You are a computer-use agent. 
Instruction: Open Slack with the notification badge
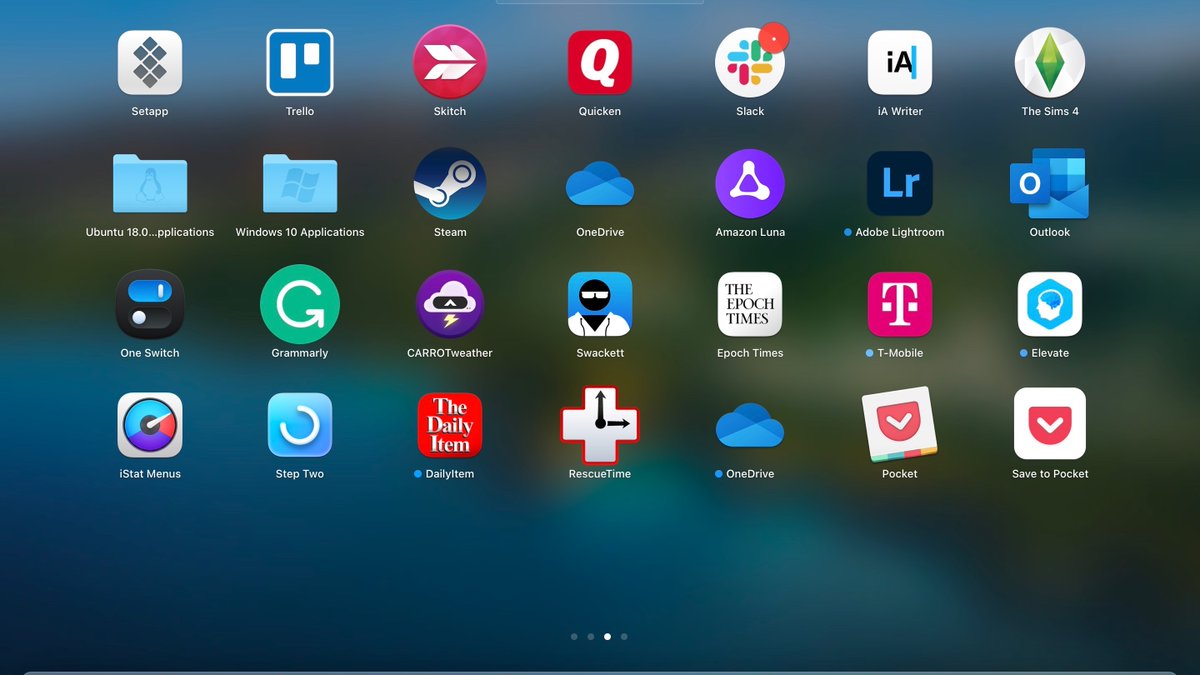tap(750, 62)
